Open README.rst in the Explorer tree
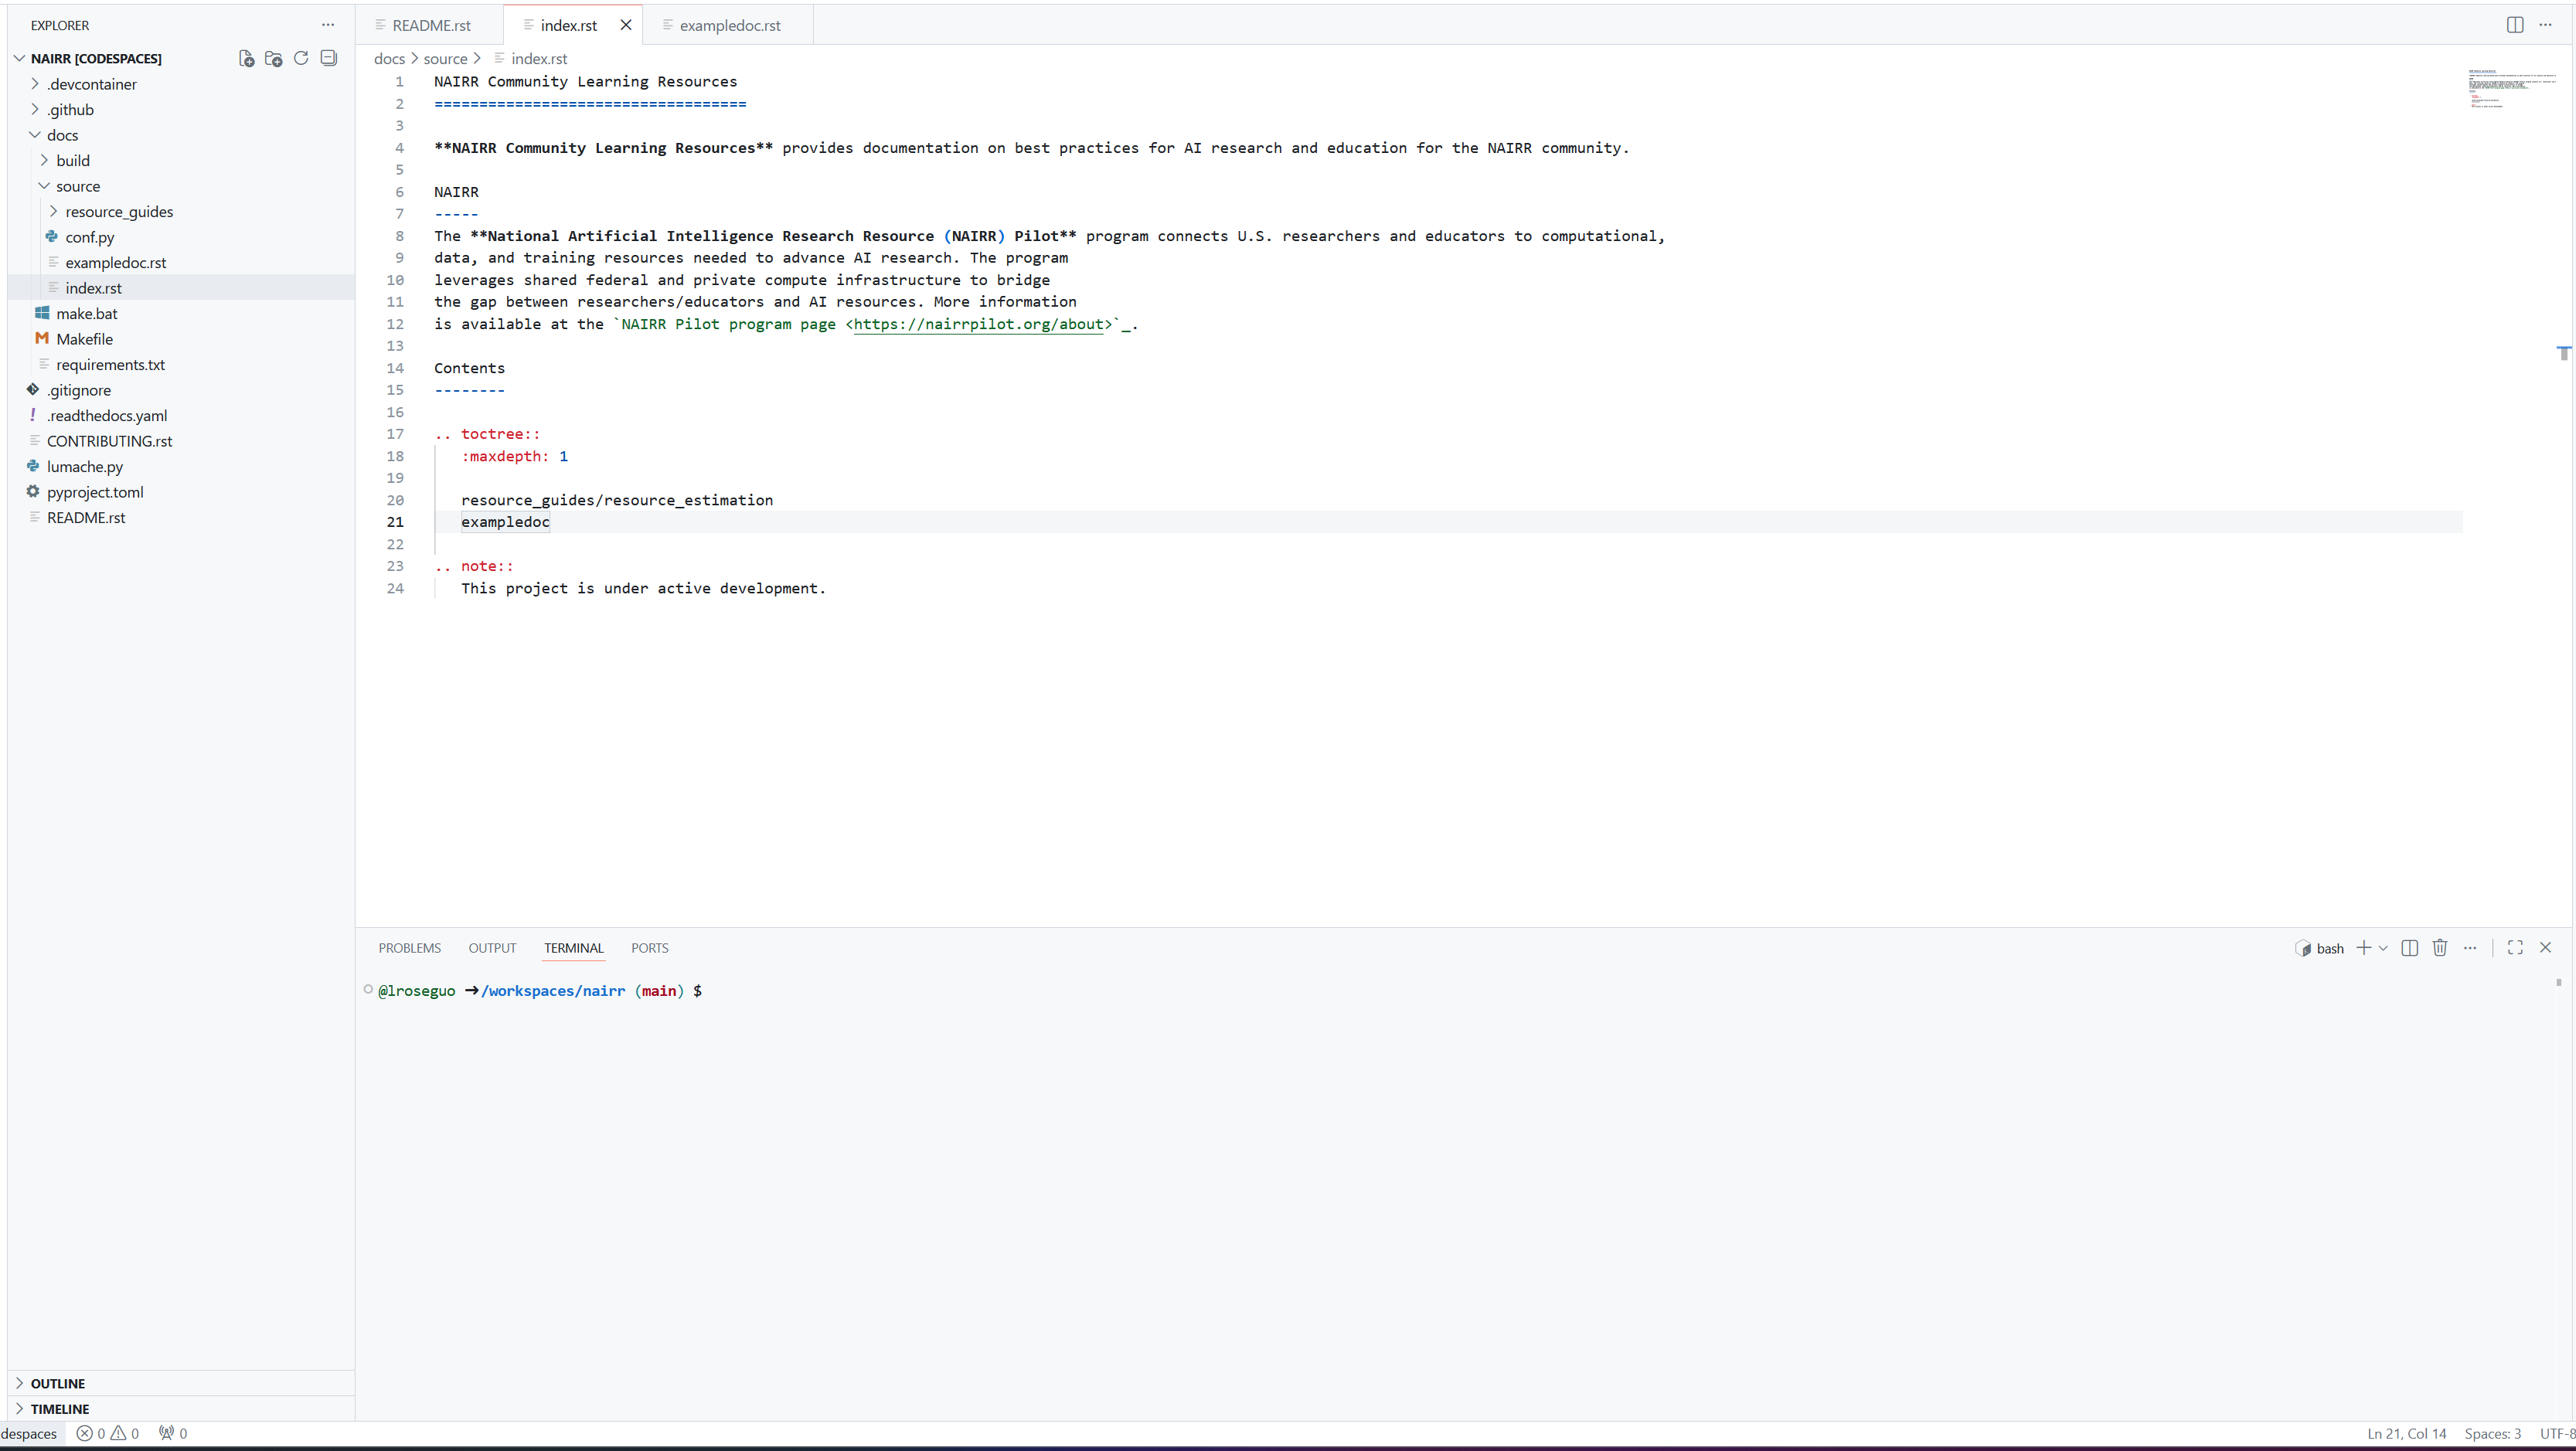Image resolution: width=2576 pixels, height=1451 pixels. 86,517
